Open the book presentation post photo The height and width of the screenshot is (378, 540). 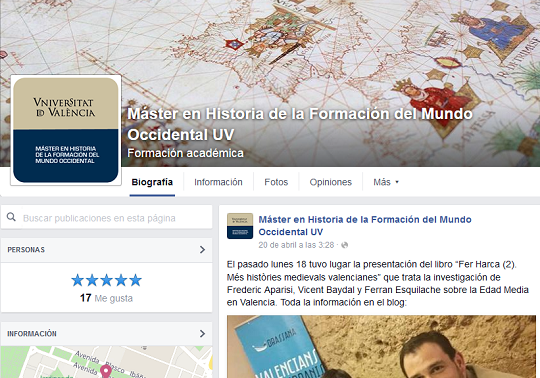(381, 347)
